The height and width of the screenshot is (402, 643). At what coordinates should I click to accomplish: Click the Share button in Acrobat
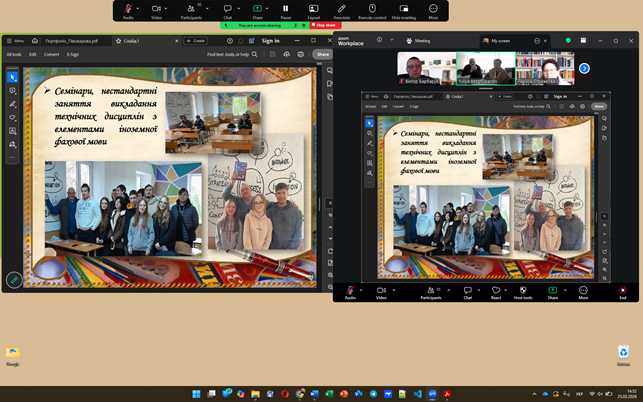(x=323, y=54)
